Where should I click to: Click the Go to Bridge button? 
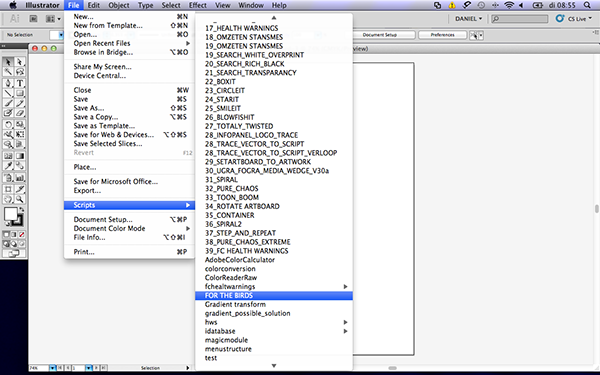pyautogui.click(x=34, y=18)
